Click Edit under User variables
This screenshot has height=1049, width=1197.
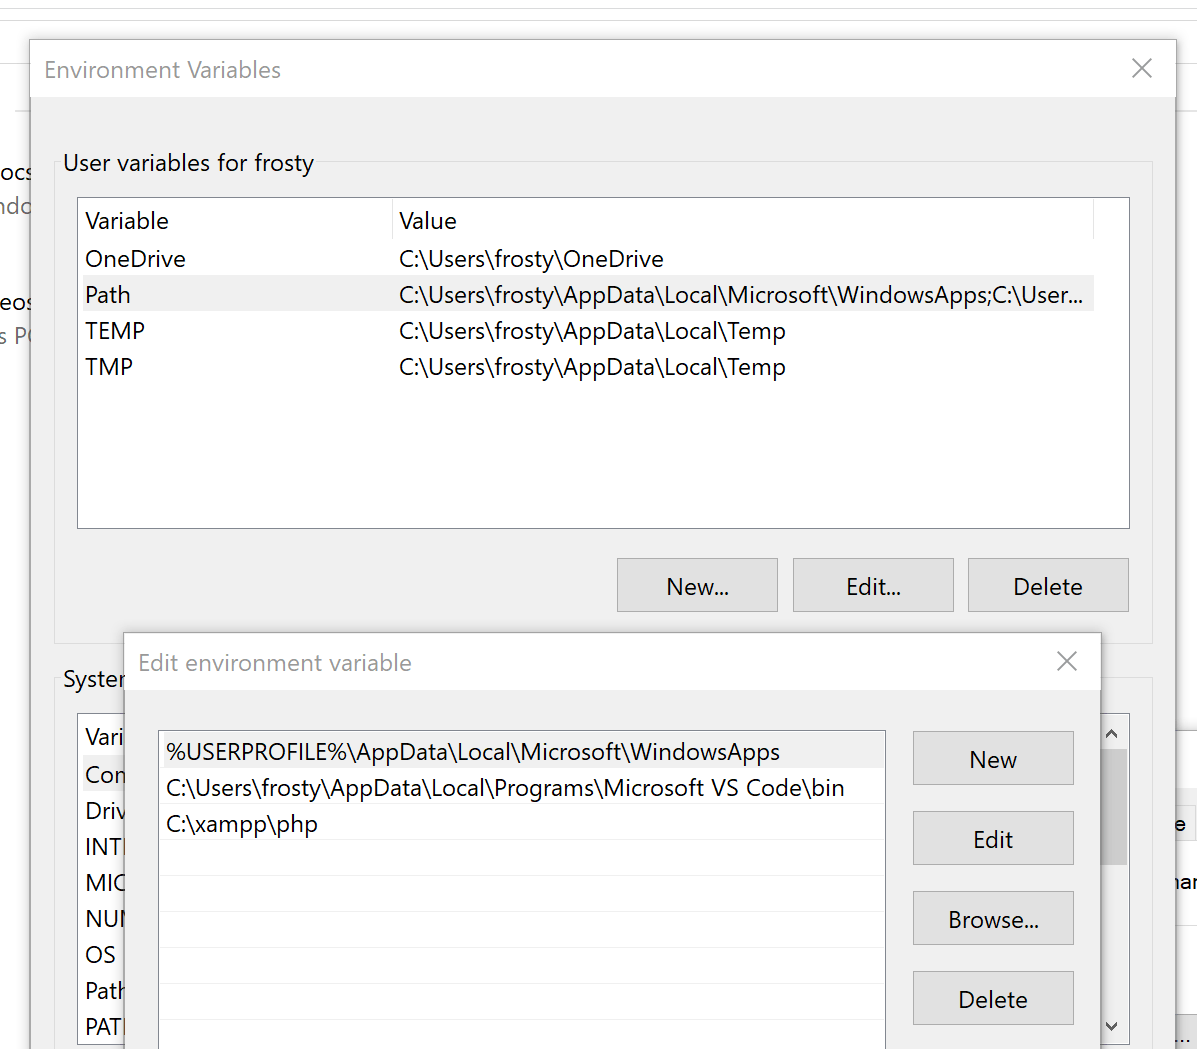[872, 585]
